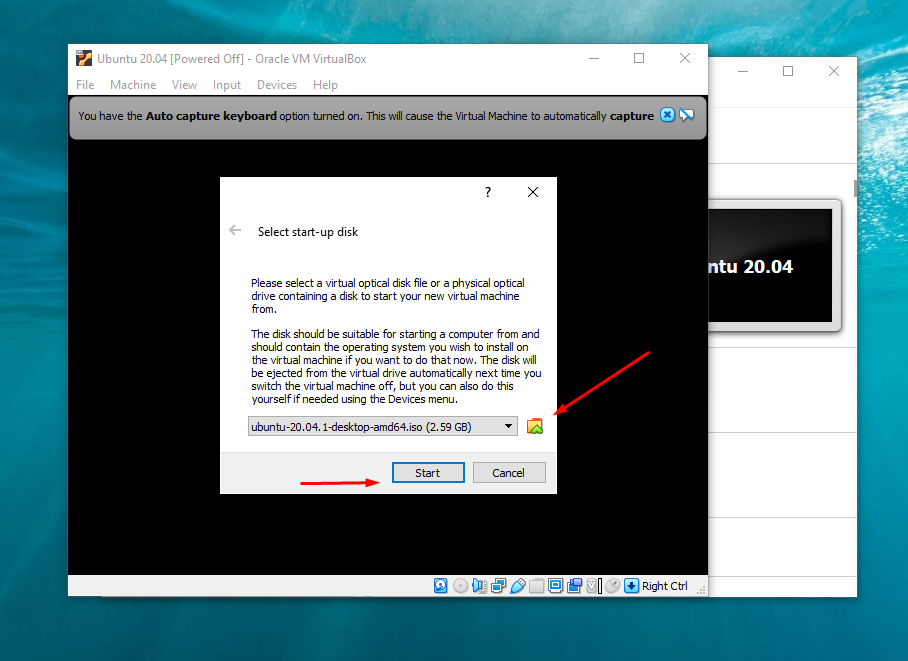Image resolution: width=908 pixels, height=661 pixels.
Task: Click the recording status icon
Action: click(x=575, y=585)
